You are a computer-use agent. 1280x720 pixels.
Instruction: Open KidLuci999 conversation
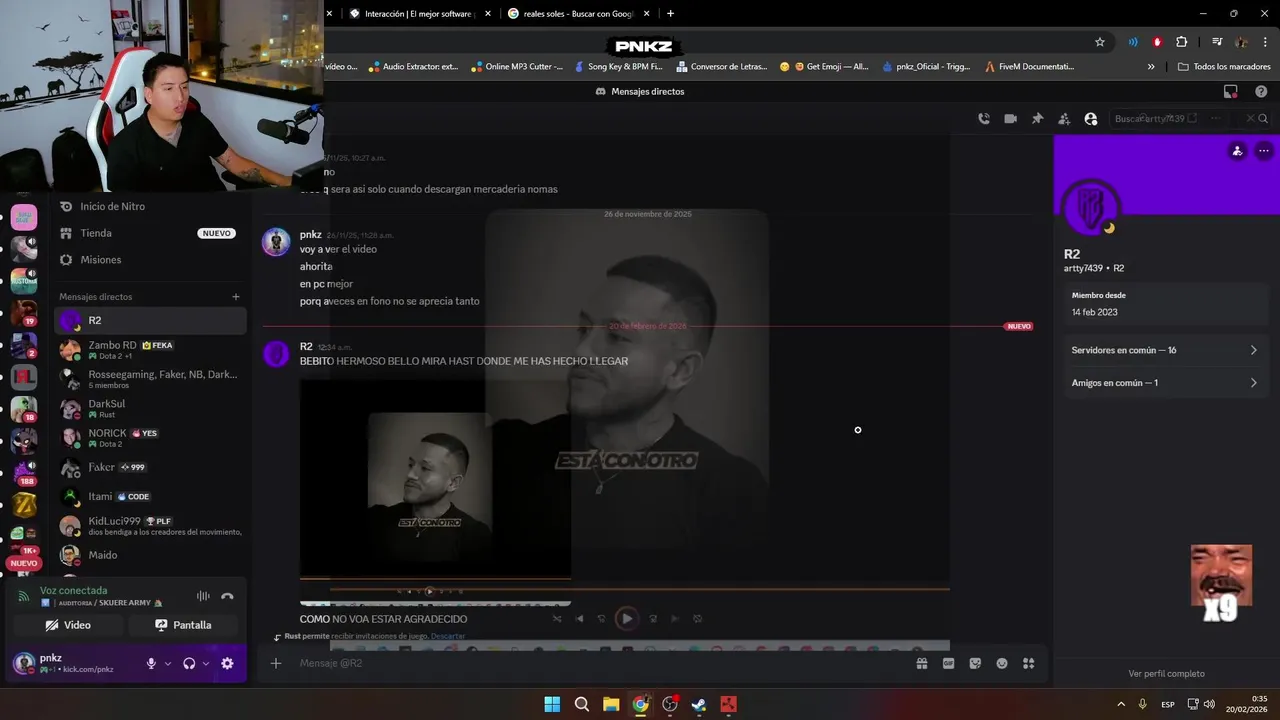[150, 526]
